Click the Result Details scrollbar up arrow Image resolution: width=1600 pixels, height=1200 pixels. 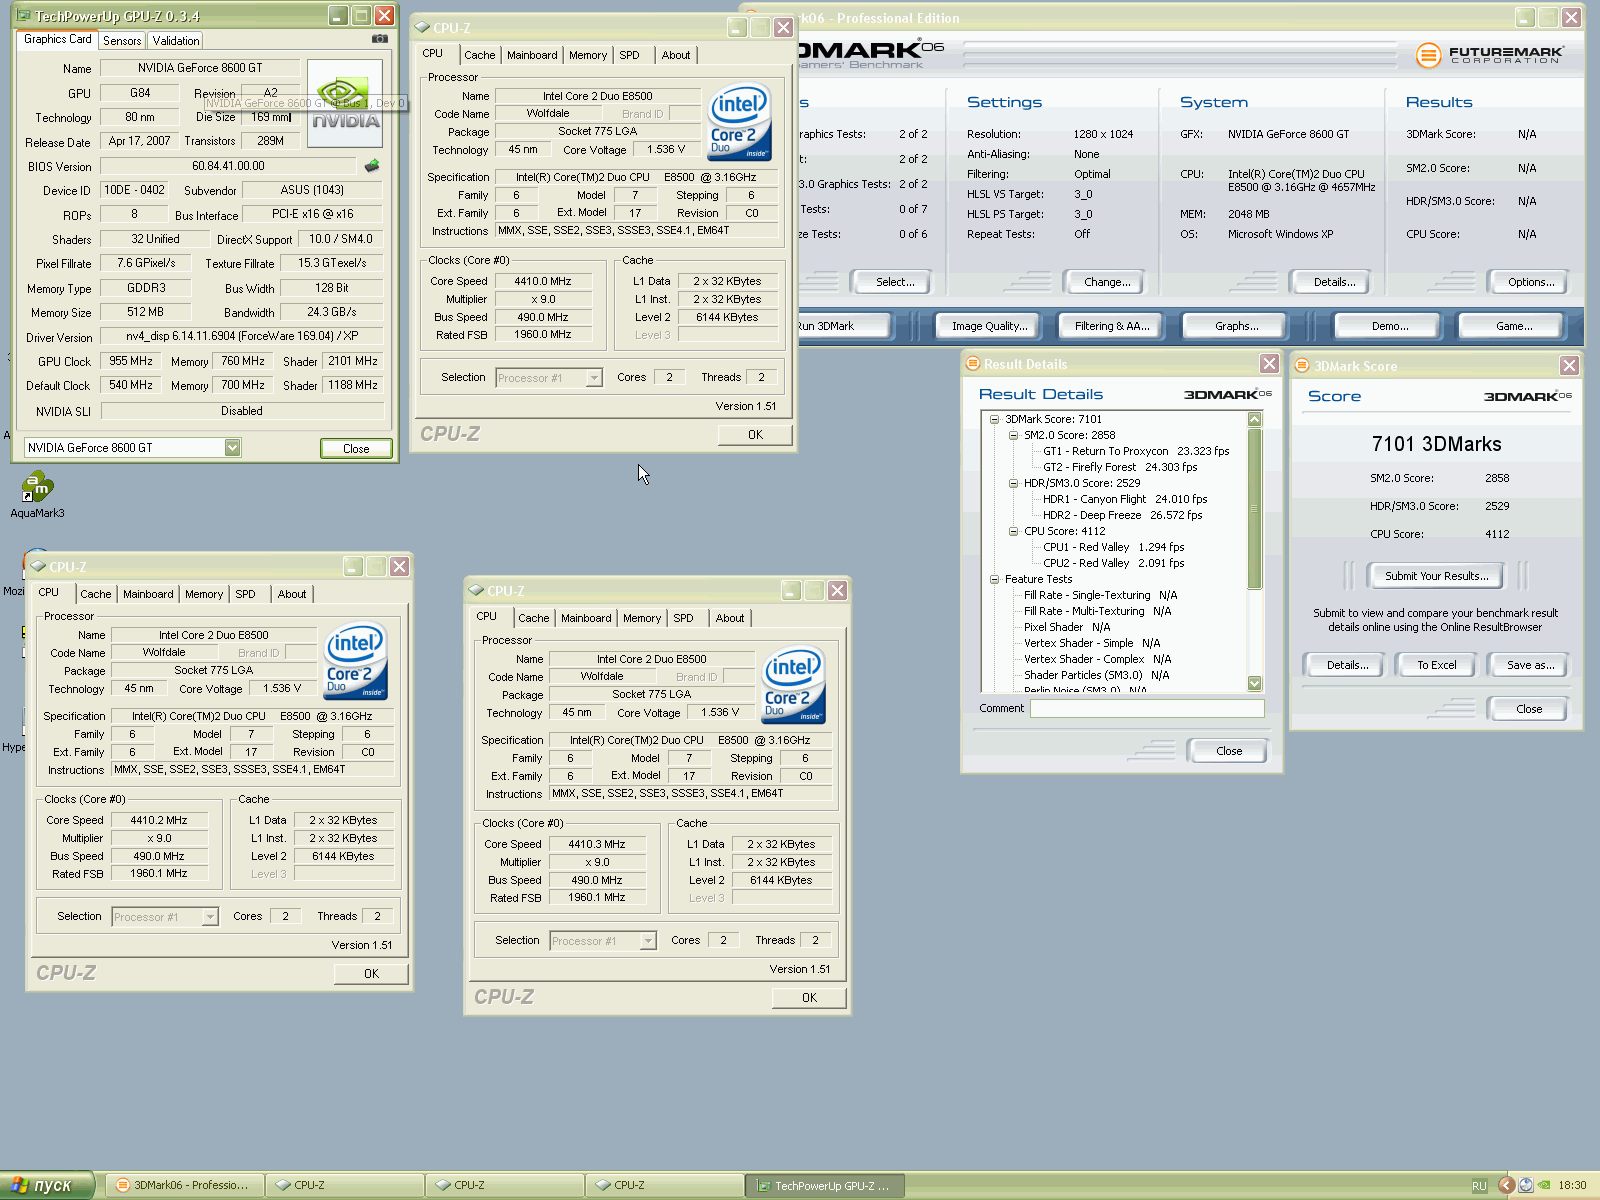pos(1255,420)
